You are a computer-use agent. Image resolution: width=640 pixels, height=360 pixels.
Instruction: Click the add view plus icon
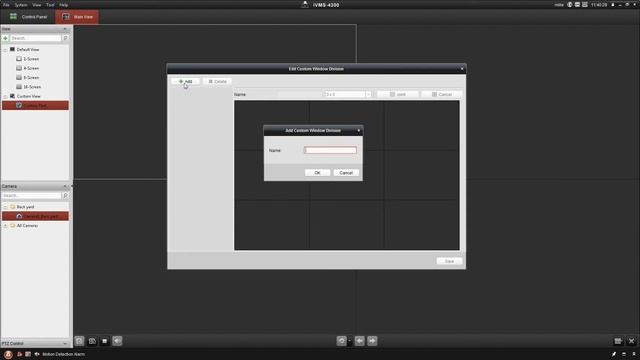(5, 38)
